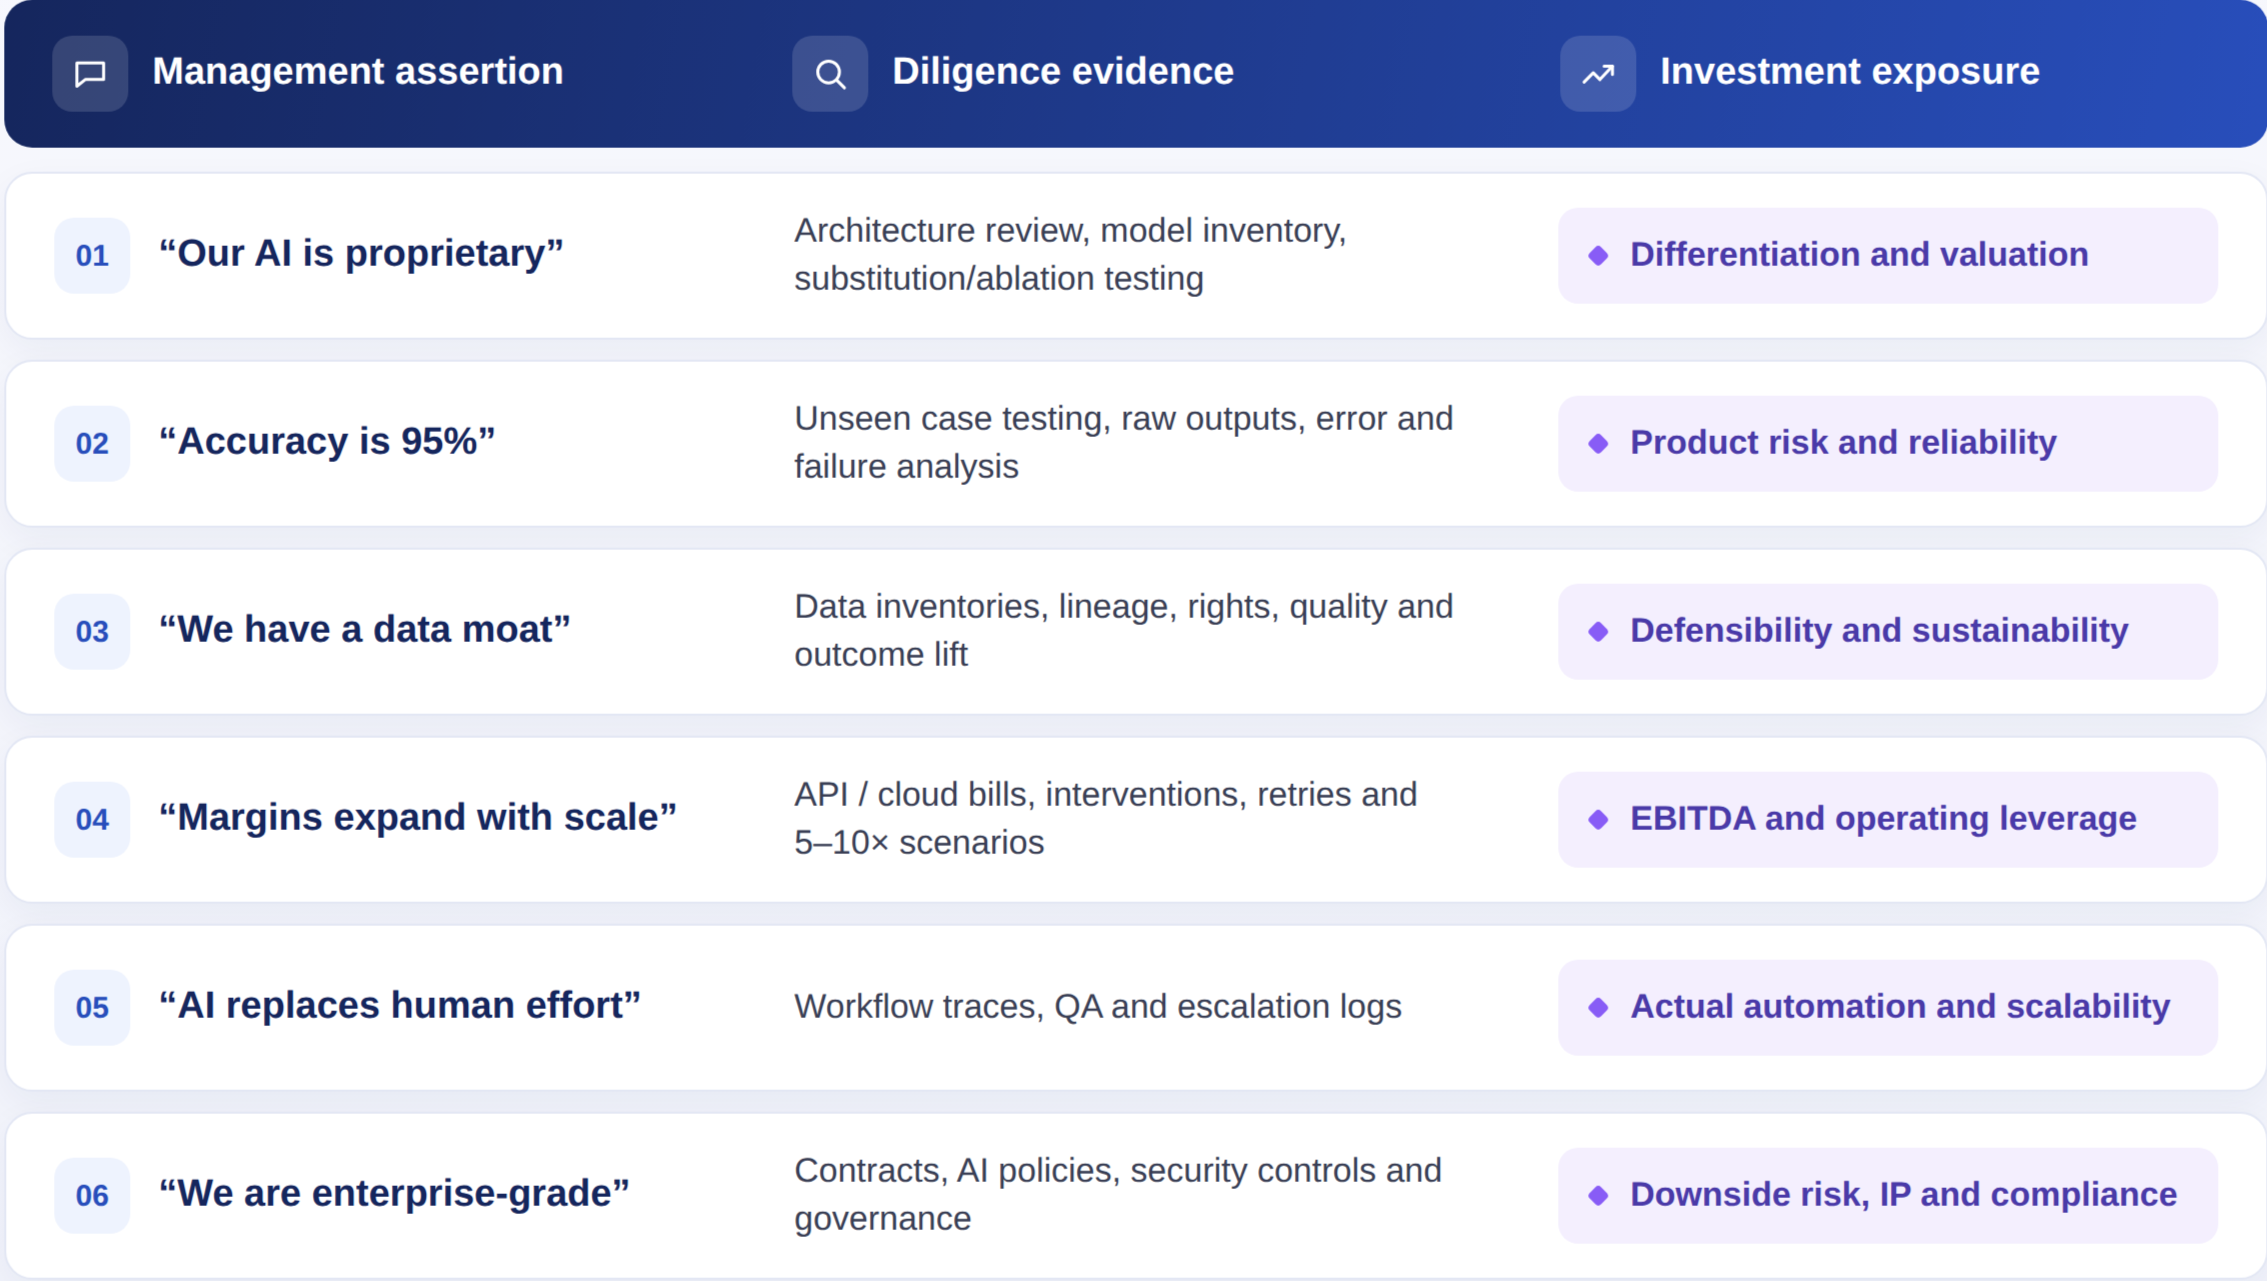
Task: Click the Unseen case testing evidence text
Action: (x=1124, y=442)
